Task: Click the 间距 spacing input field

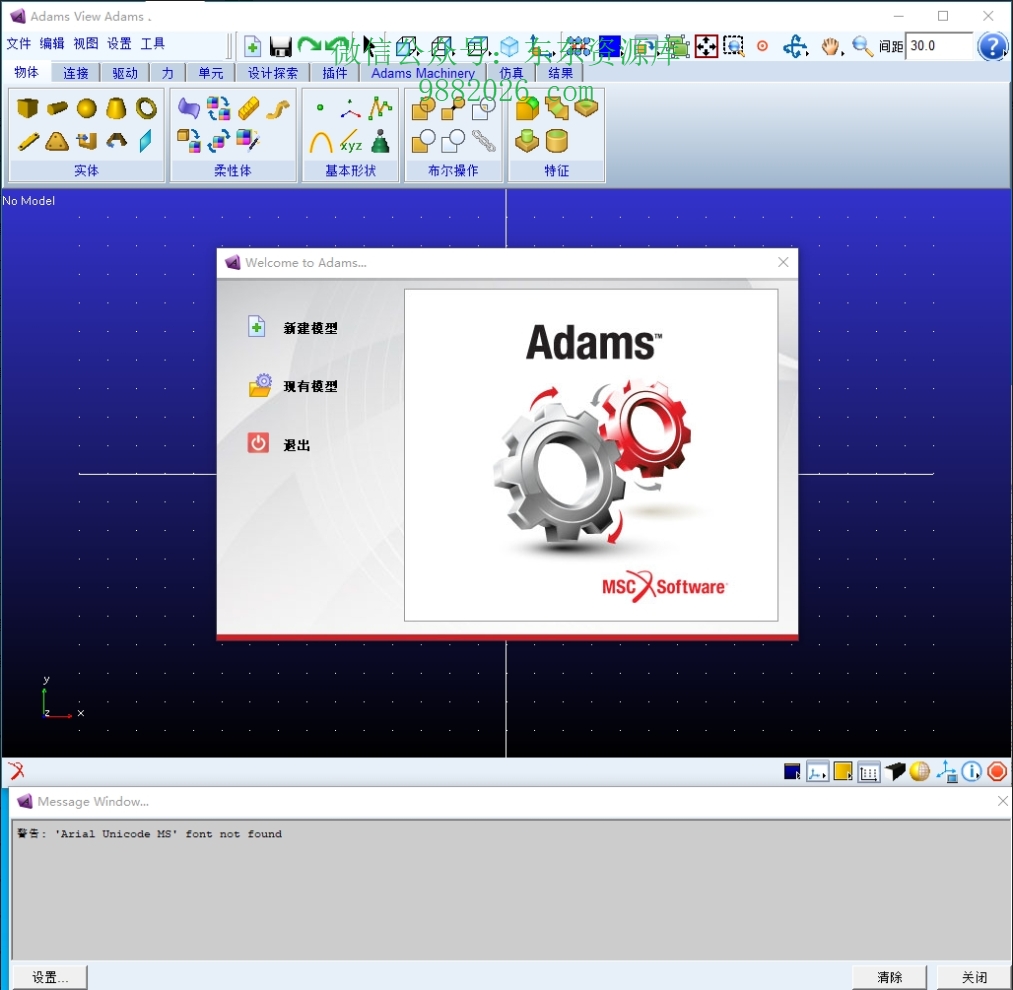Action: coord(938,46)
